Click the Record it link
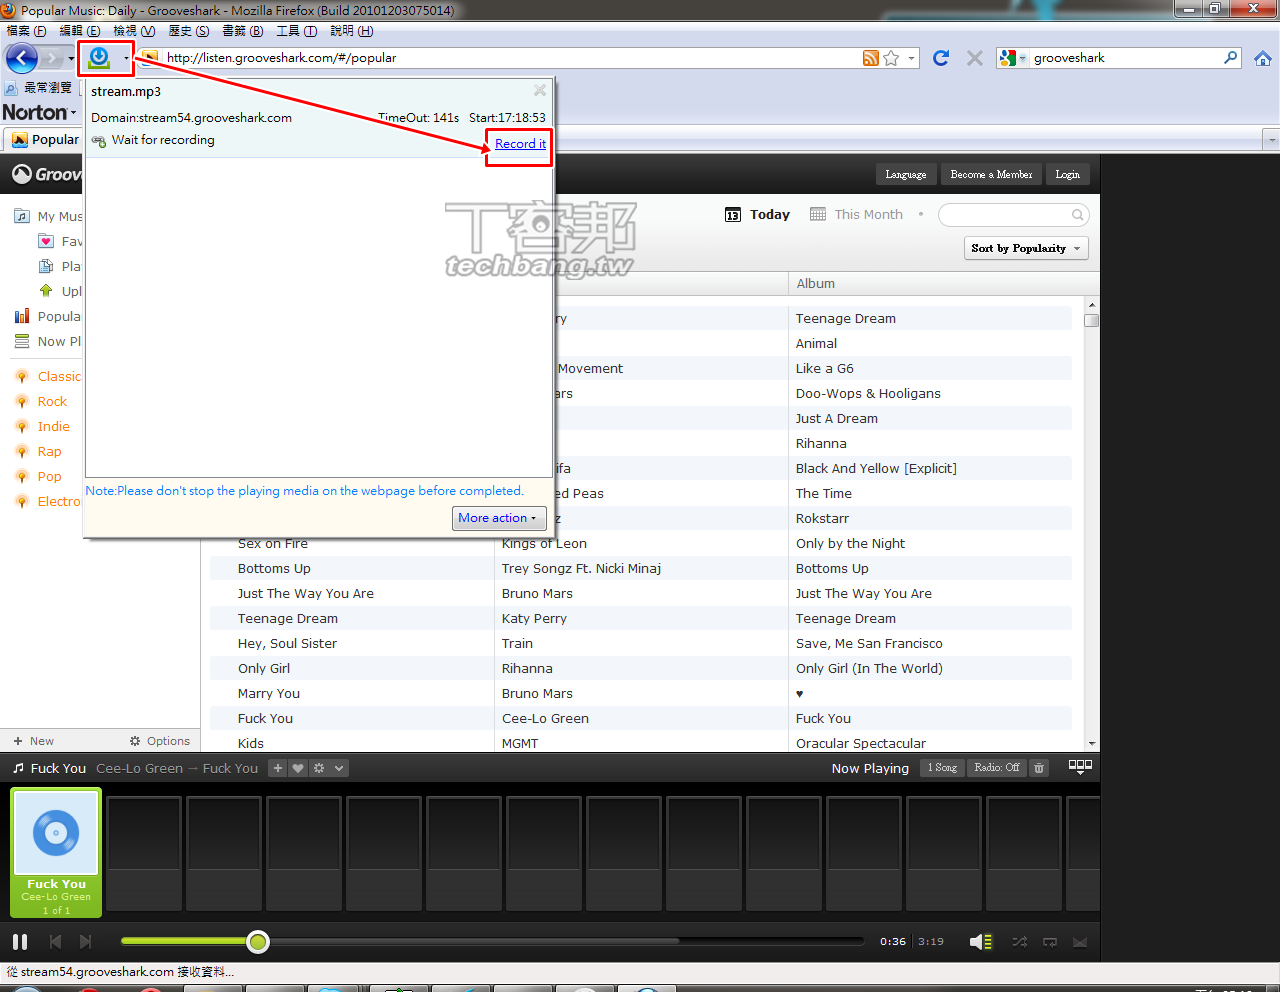Image resolution: width=1280 pixels, height=992 pixels. (519, 144)
